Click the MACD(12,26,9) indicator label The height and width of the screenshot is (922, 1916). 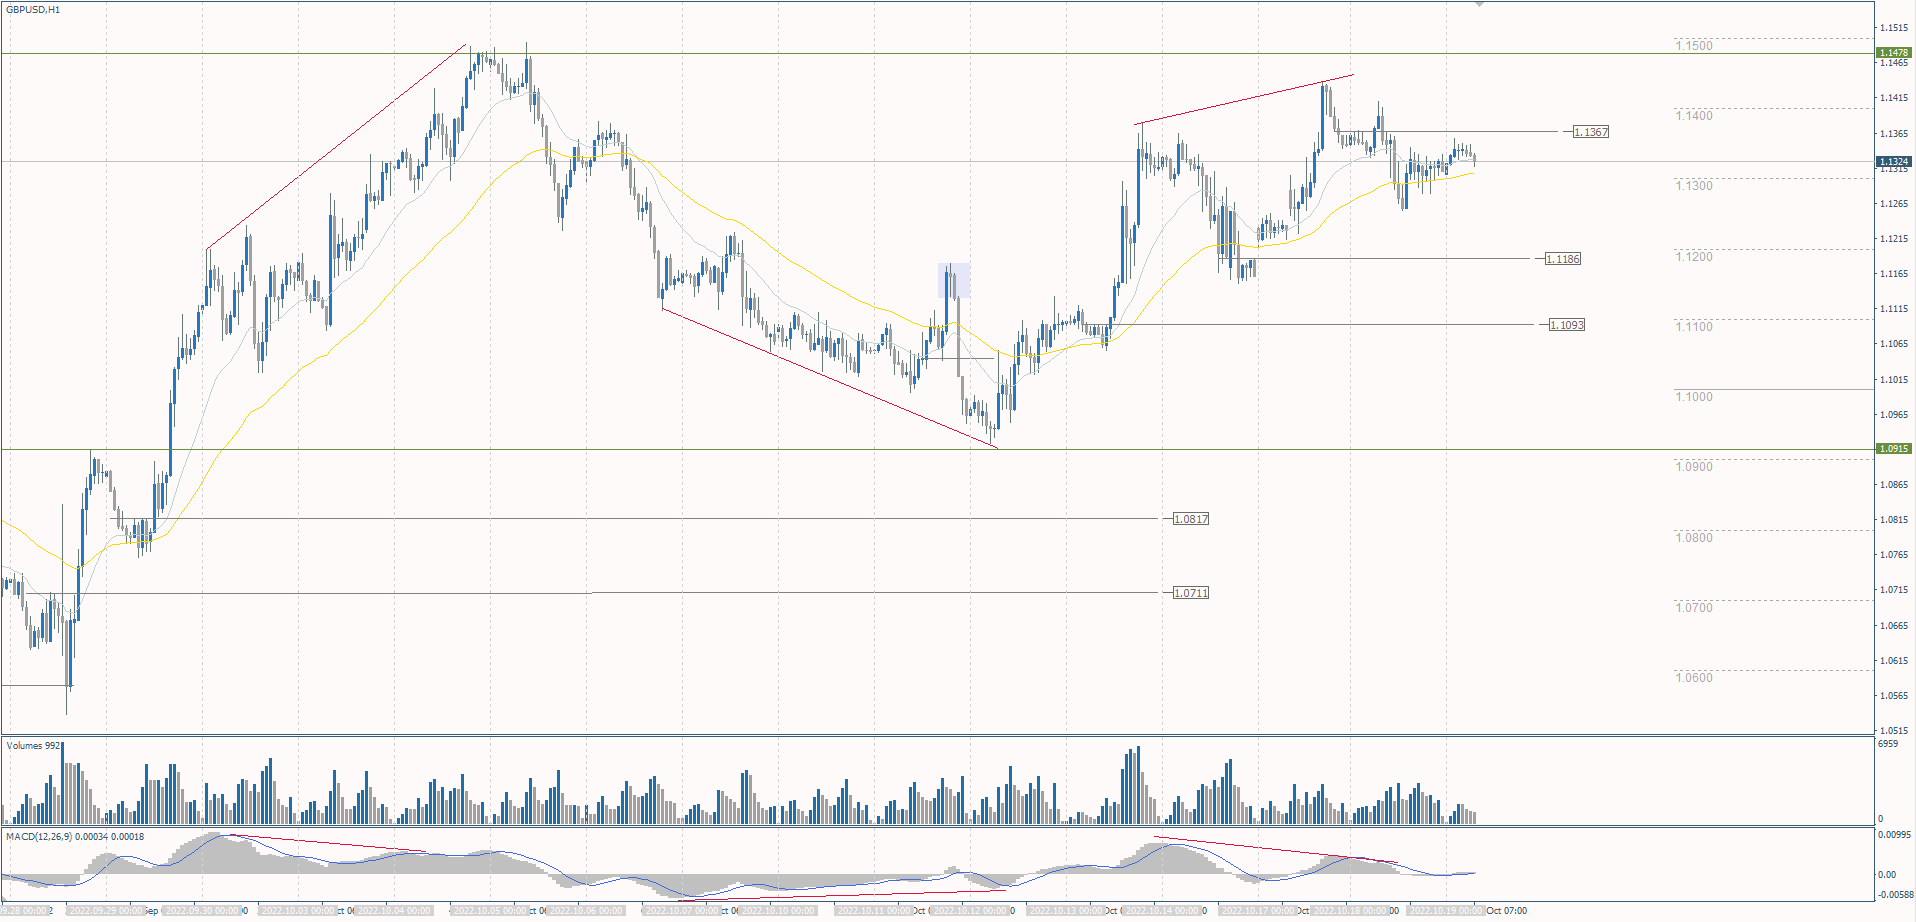coord(75,837)
